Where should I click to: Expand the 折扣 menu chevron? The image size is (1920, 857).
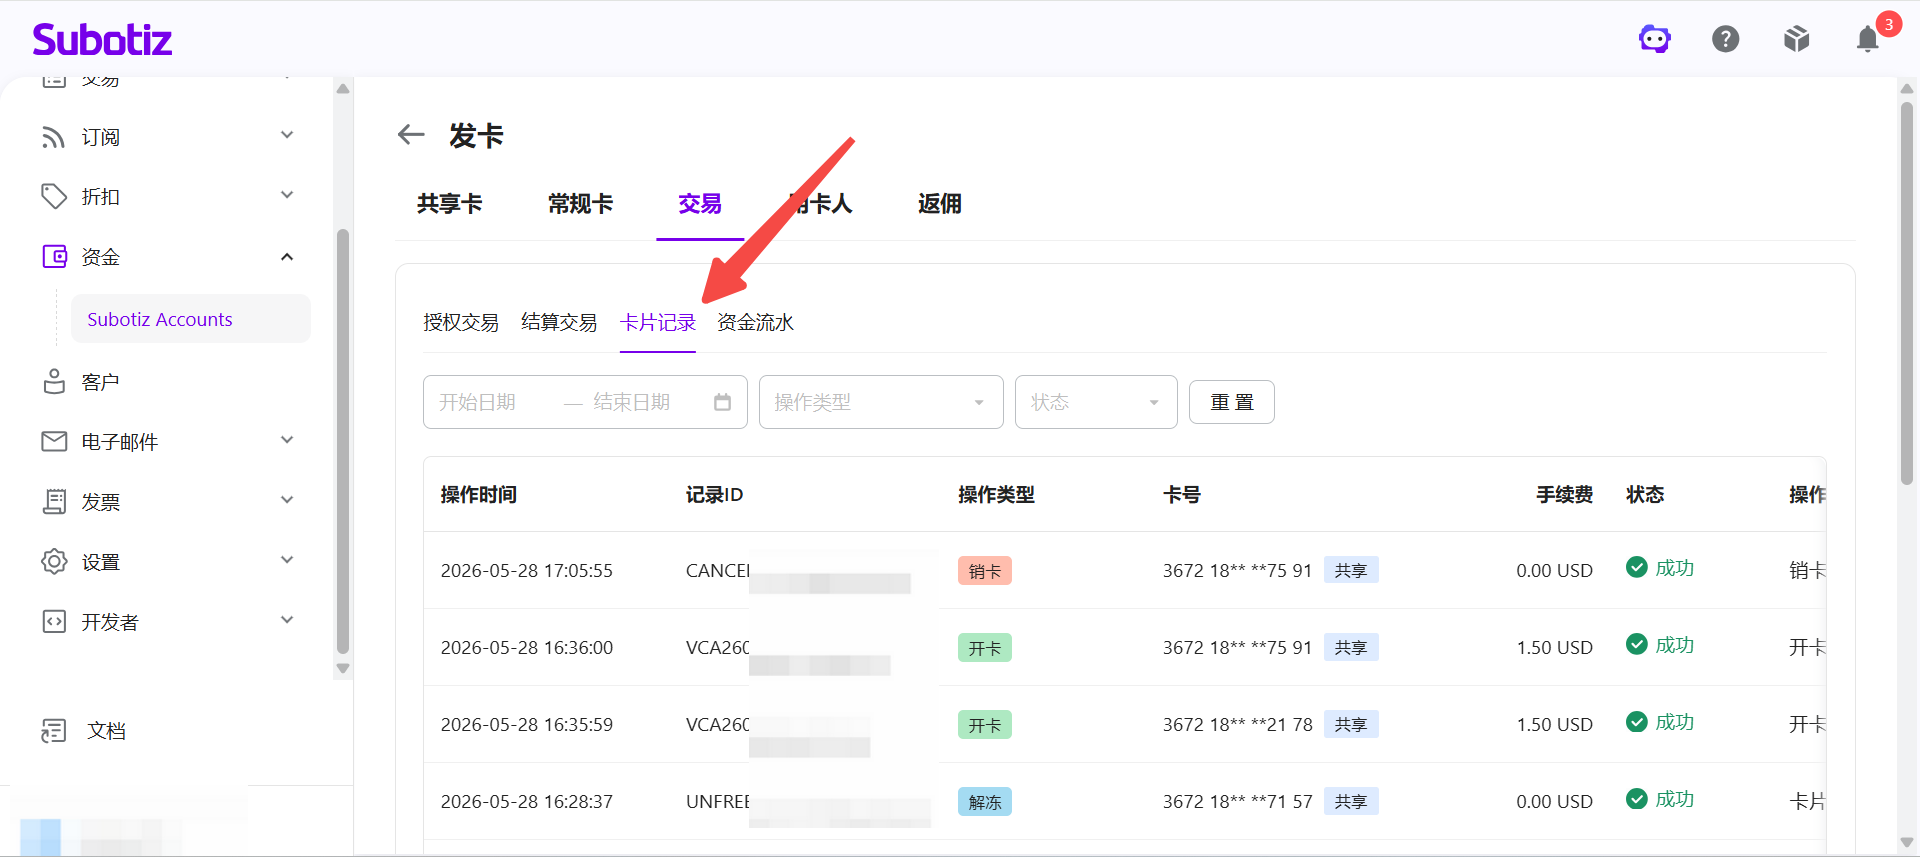tap(287, 195)
